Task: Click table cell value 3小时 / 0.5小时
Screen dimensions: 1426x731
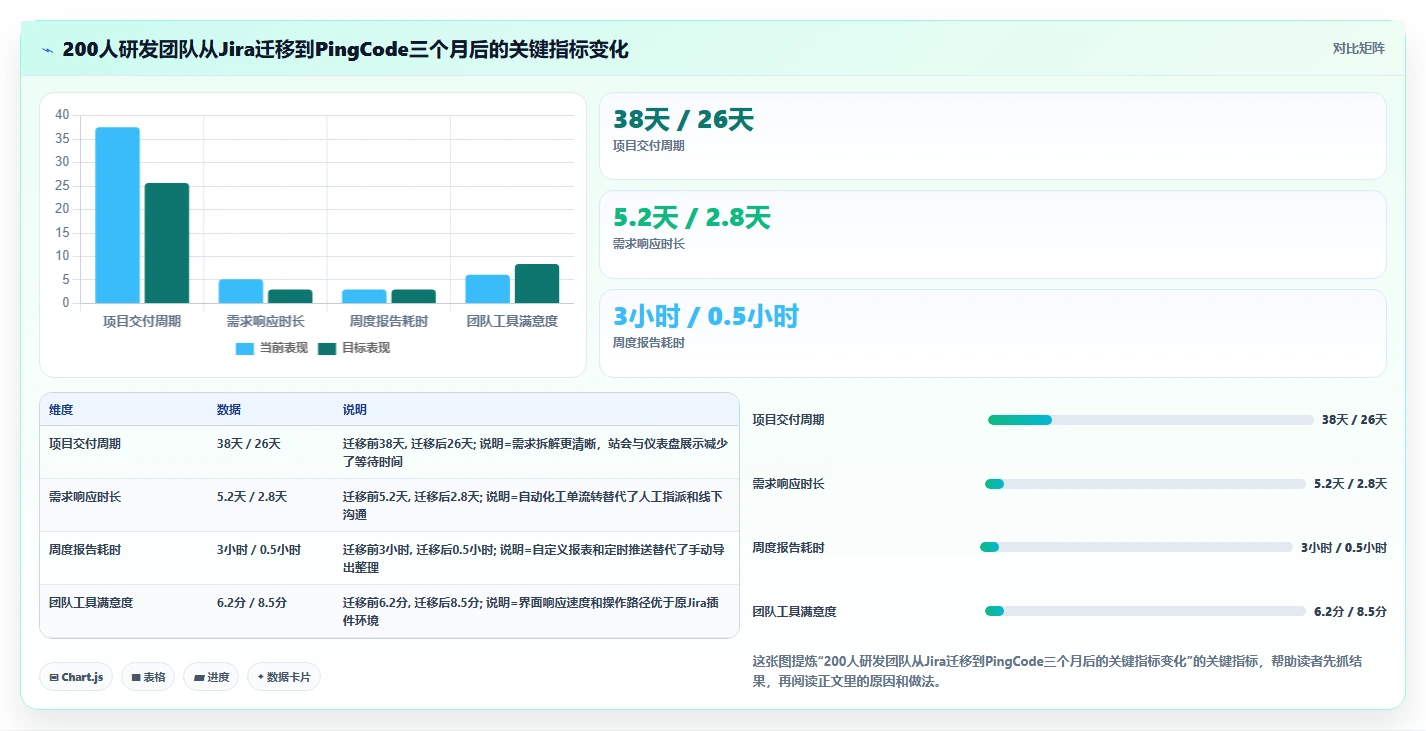Action: pos(258,549)
